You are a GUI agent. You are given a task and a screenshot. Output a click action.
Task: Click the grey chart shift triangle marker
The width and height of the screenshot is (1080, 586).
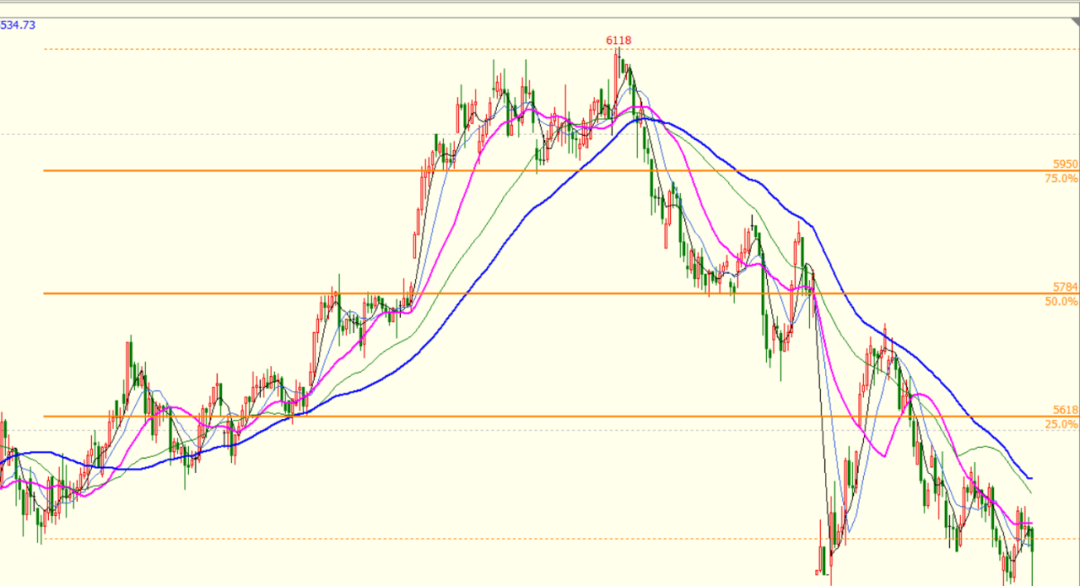[x=1075, y=23]
